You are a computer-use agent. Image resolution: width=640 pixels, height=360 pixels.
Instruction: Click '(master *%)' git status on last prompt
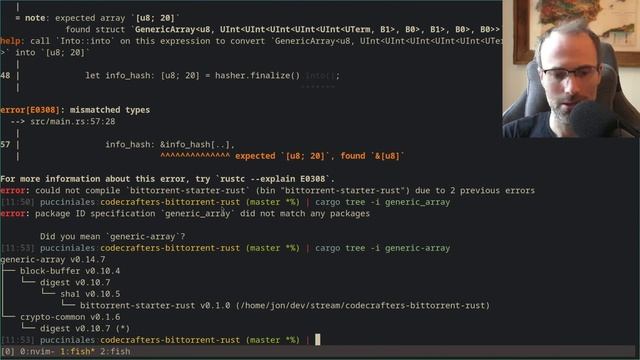273,340
